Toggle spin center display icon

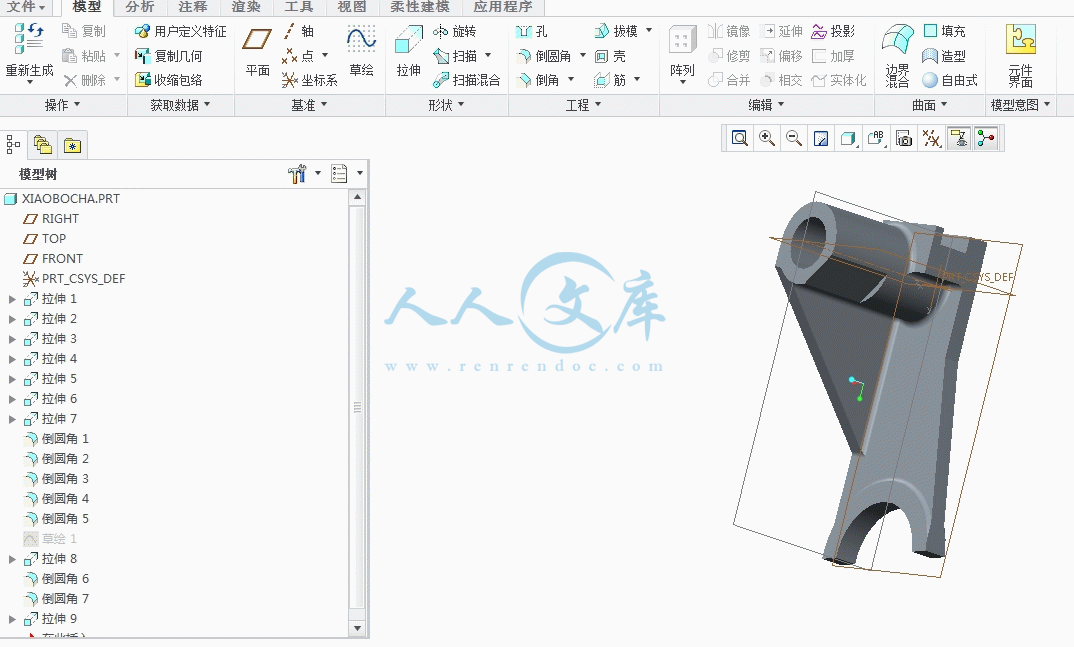986,139
